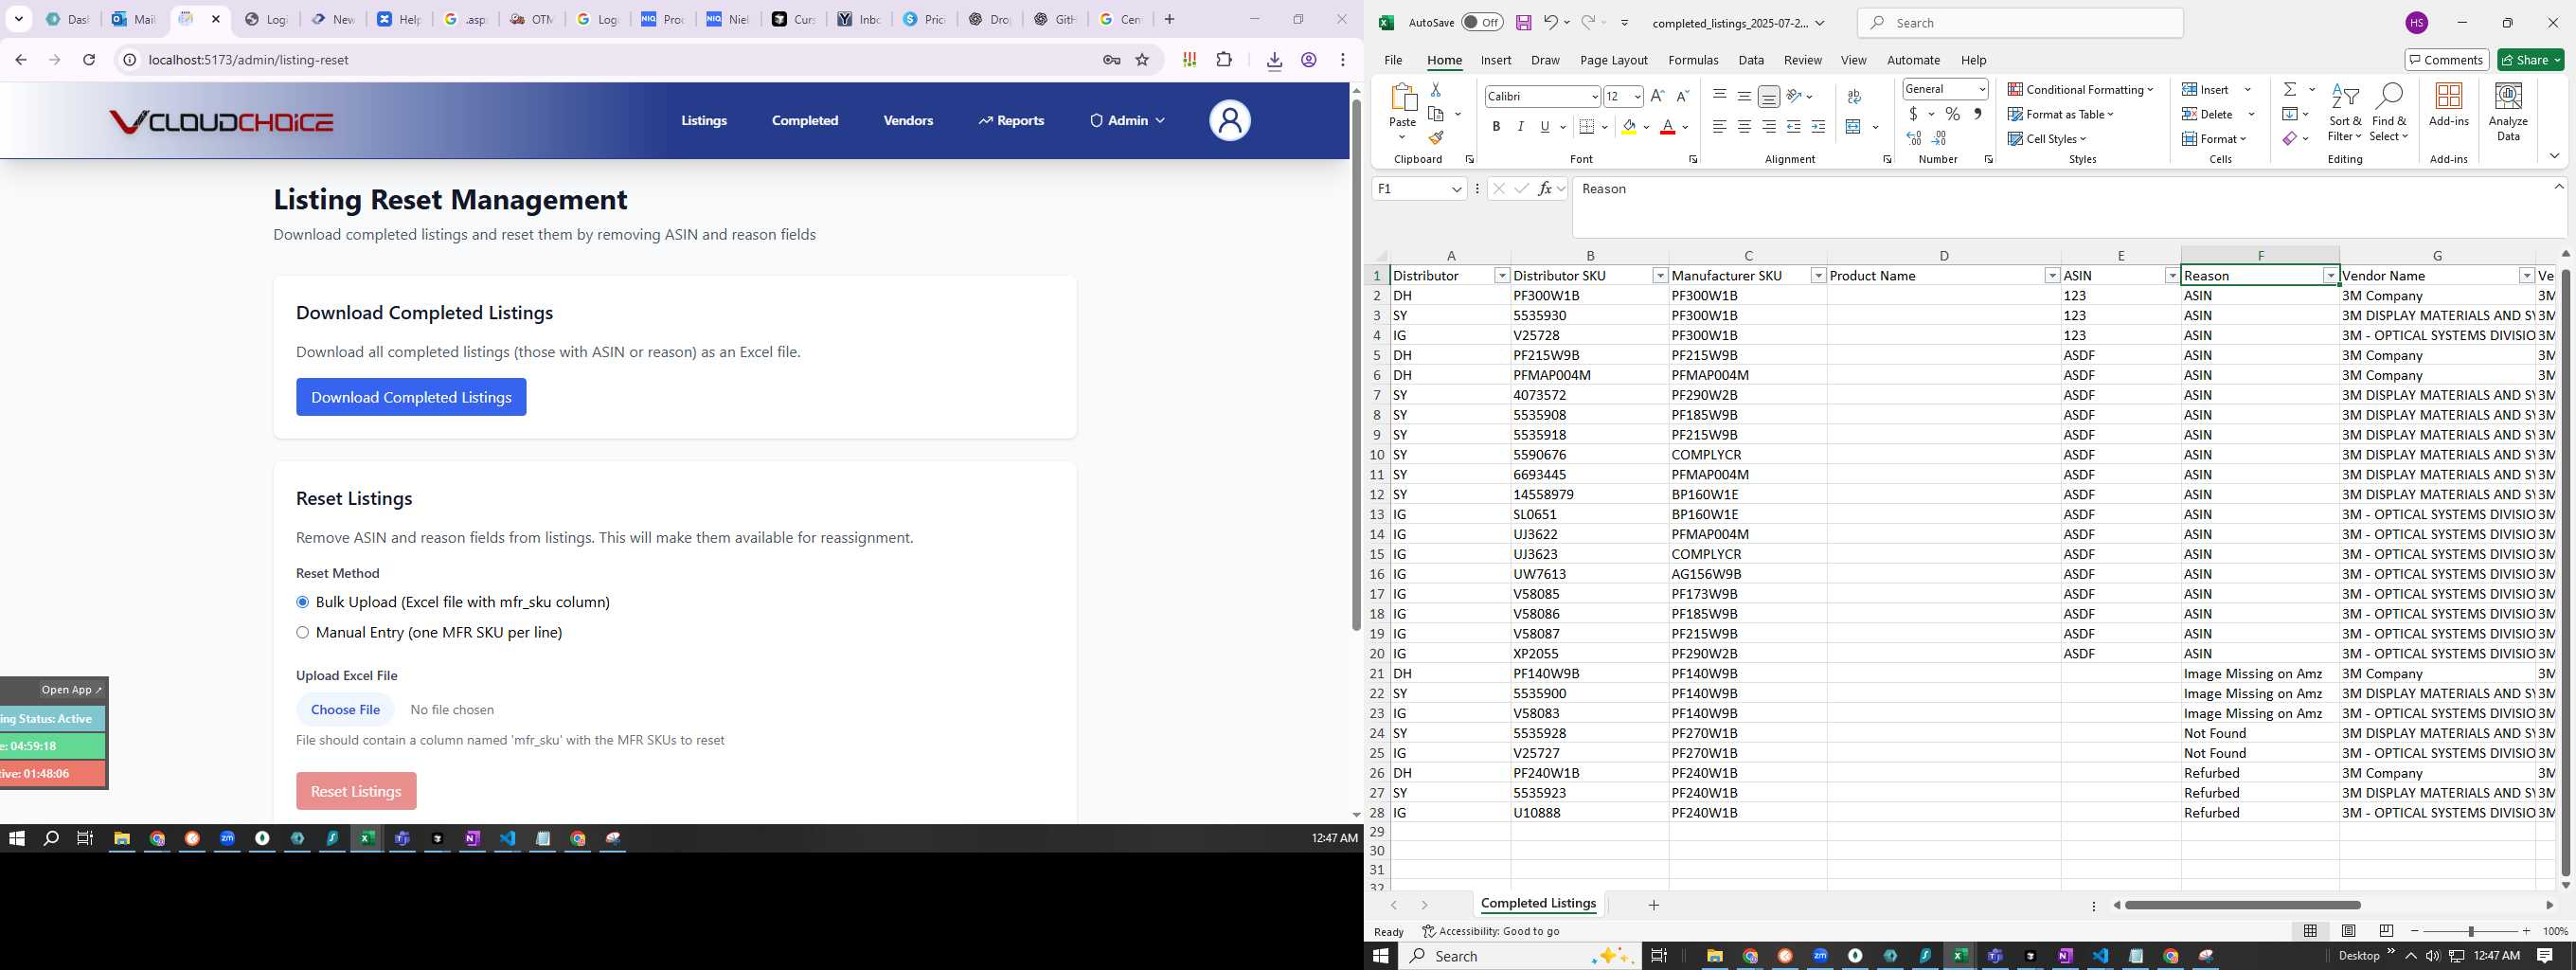Open the browser Extensions puzzle icon

[x=1224, y=60]
